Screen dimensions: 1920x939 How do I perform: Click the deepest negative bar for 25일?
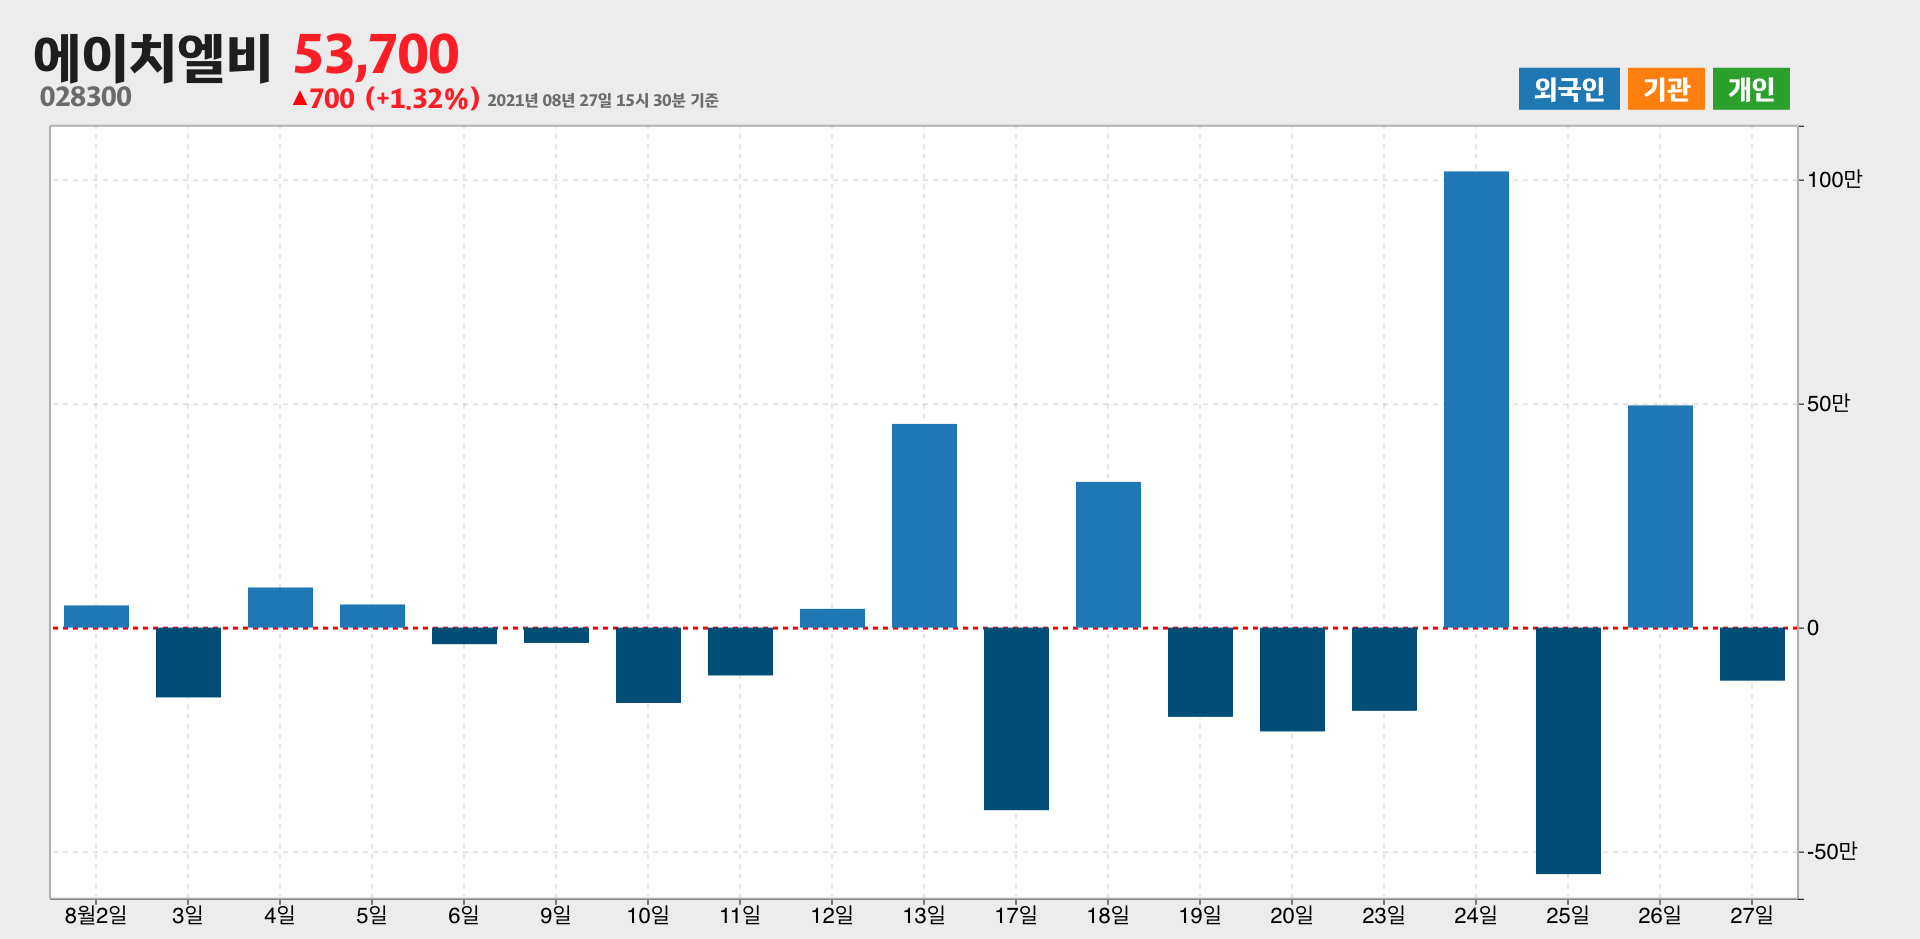[x=1568, y=751]
